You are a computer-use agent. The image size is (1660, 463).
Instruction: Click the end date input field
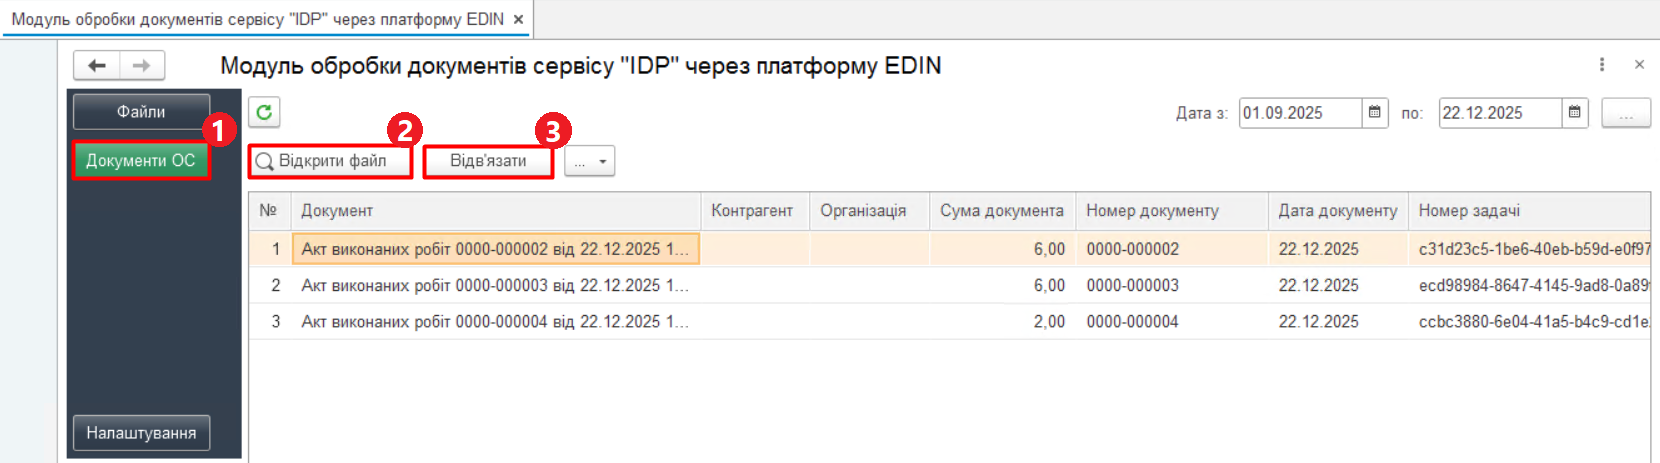click(1499, 113)
